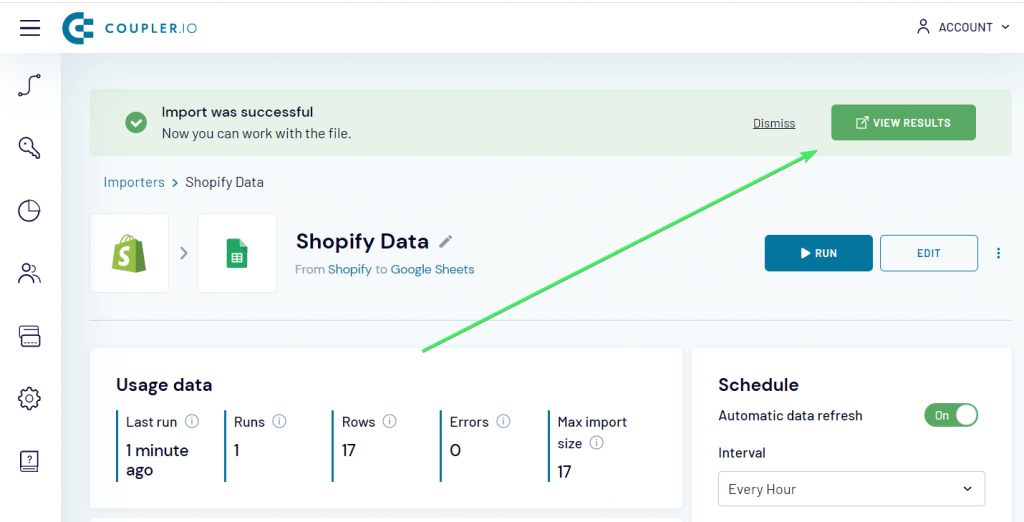
Task: Click the 'Now you can work with the file.' text
Action: (256, 133)
